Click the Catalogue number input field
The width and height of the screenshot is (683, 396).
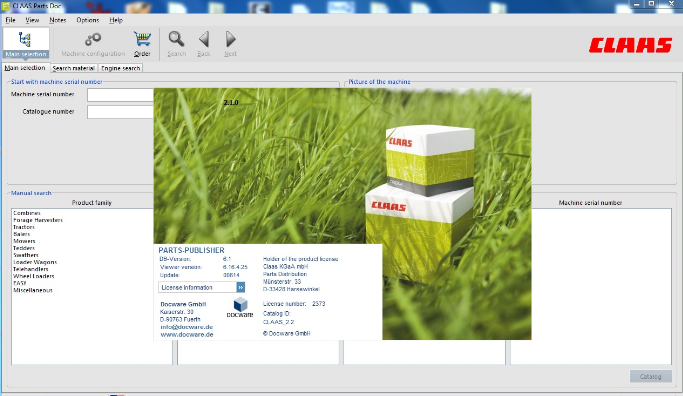pos(121,112)
